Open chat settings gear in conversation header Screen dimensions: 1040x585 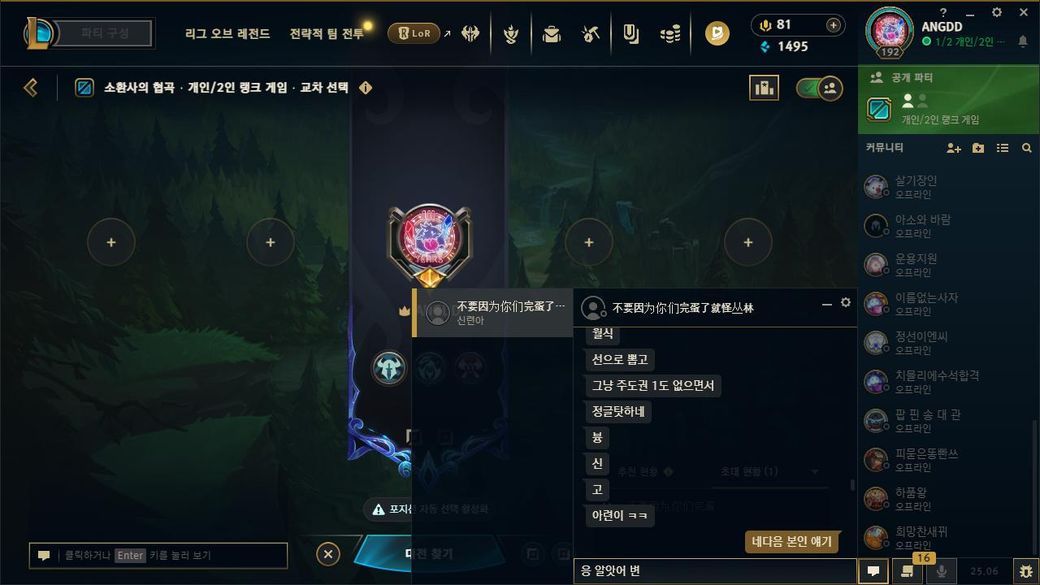click(x=846, y=302)
